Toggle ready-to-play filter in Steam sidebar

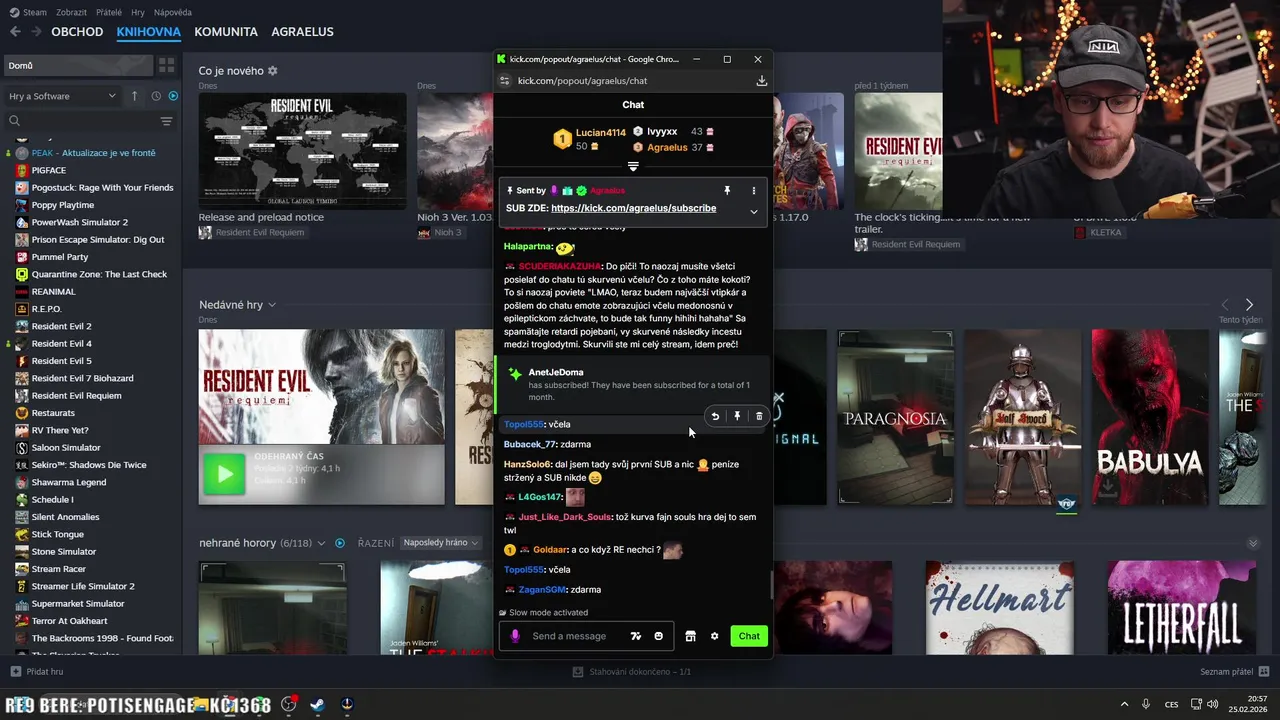click(x=173, y=96)
